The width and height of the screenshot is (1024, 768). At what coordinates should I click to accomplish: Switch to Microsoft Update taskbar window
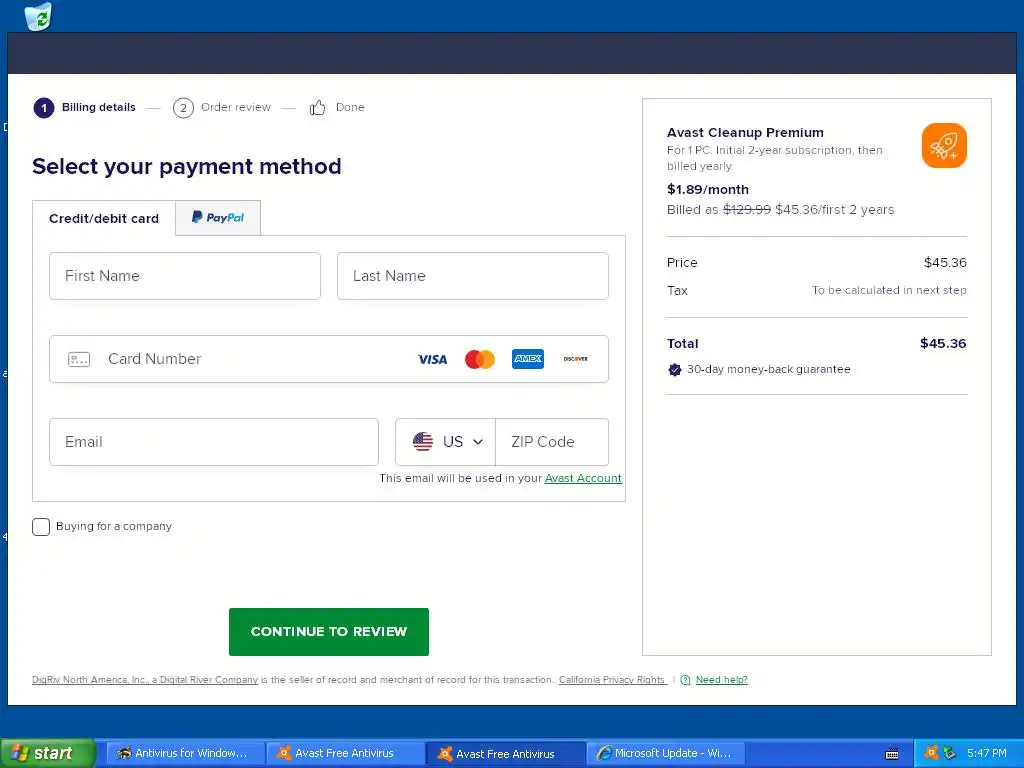(x=666, y=753)
